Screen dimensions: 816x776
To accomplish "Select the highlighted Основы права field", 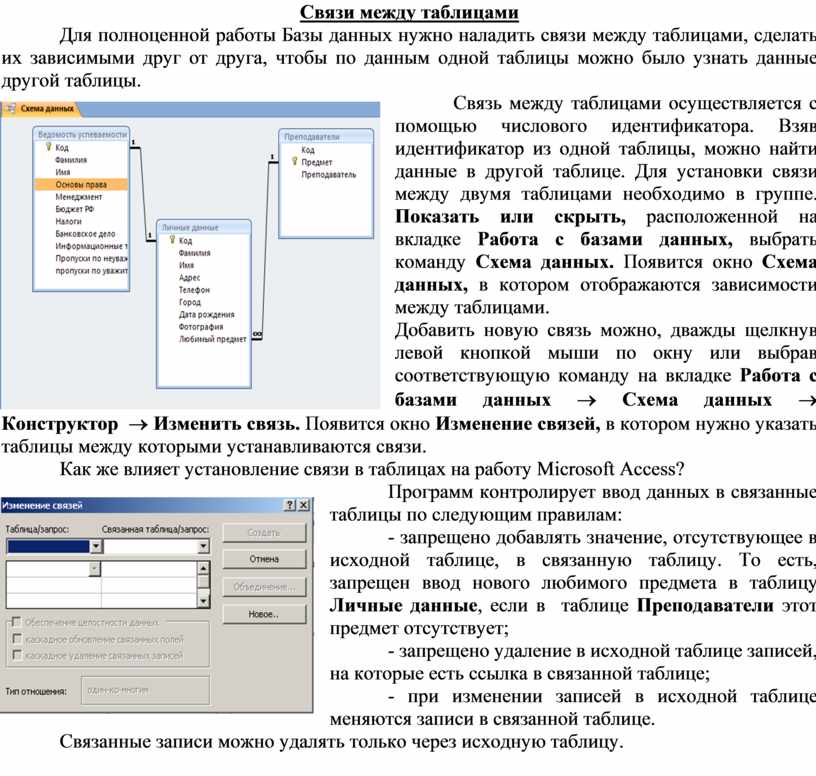I will 81,184.
